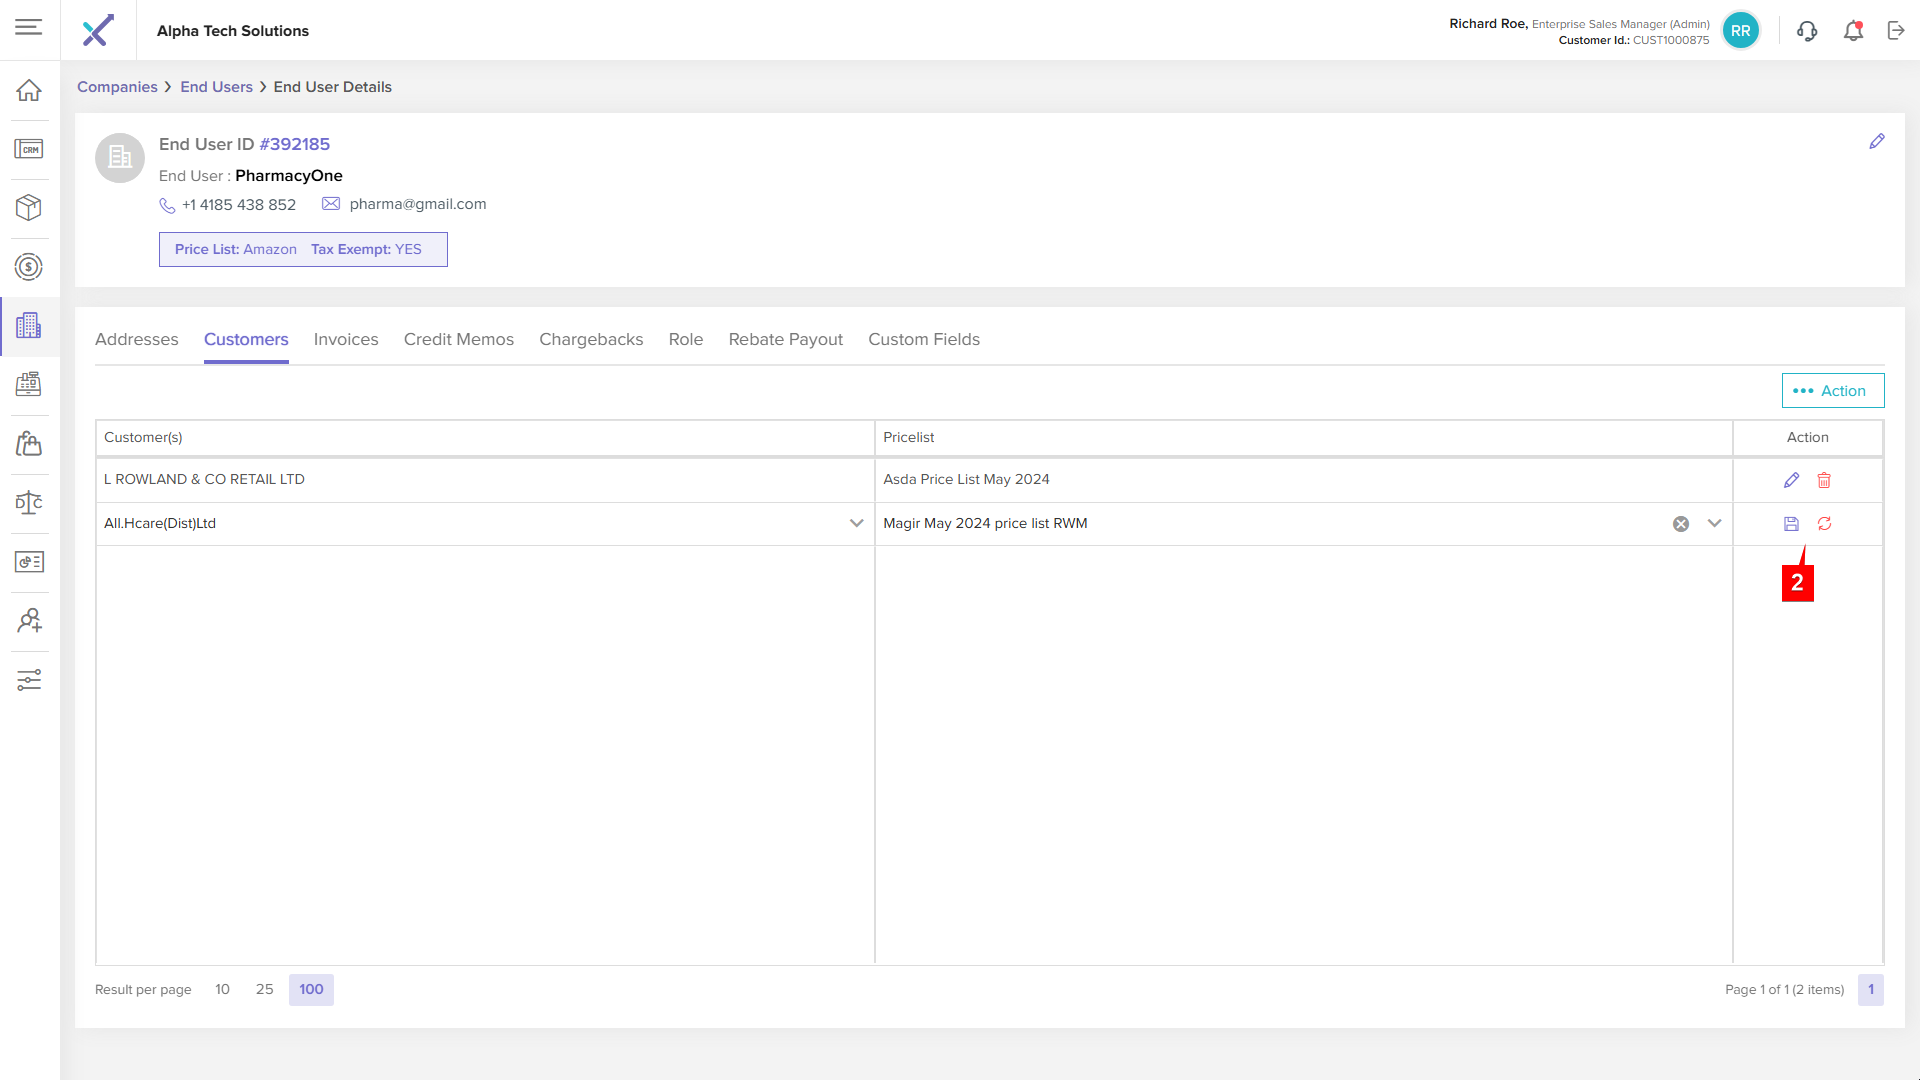This screenshot has height=1080, width=1920.
Task: Expand the All.Hcare(Dist)Ltd customer dropdown
Action: tap(856, 524)
